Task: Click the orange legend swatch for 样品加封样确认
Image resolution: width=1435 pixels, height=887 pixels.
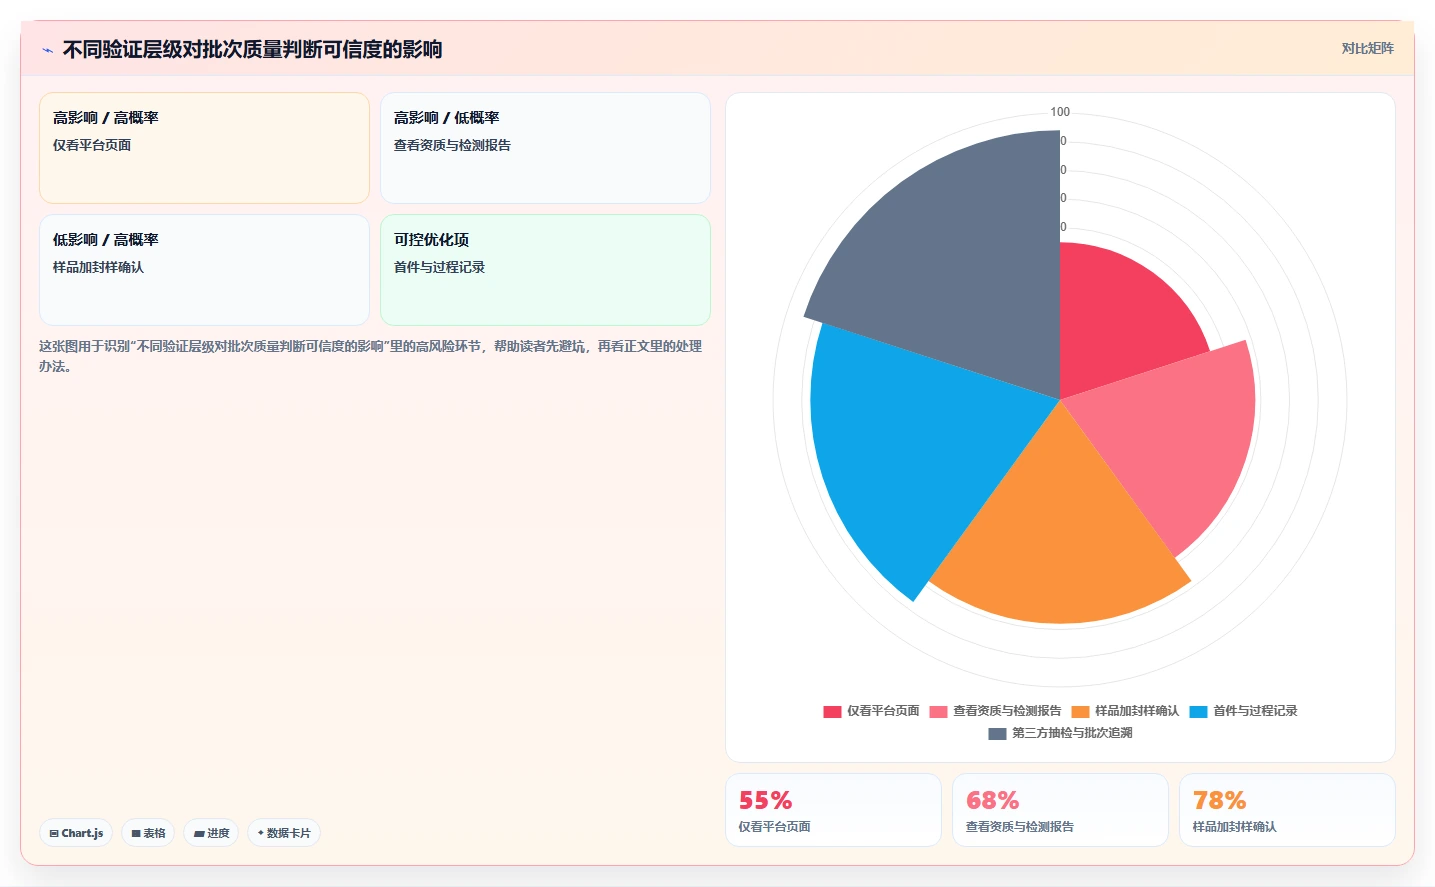Action: click(1080, 712)
